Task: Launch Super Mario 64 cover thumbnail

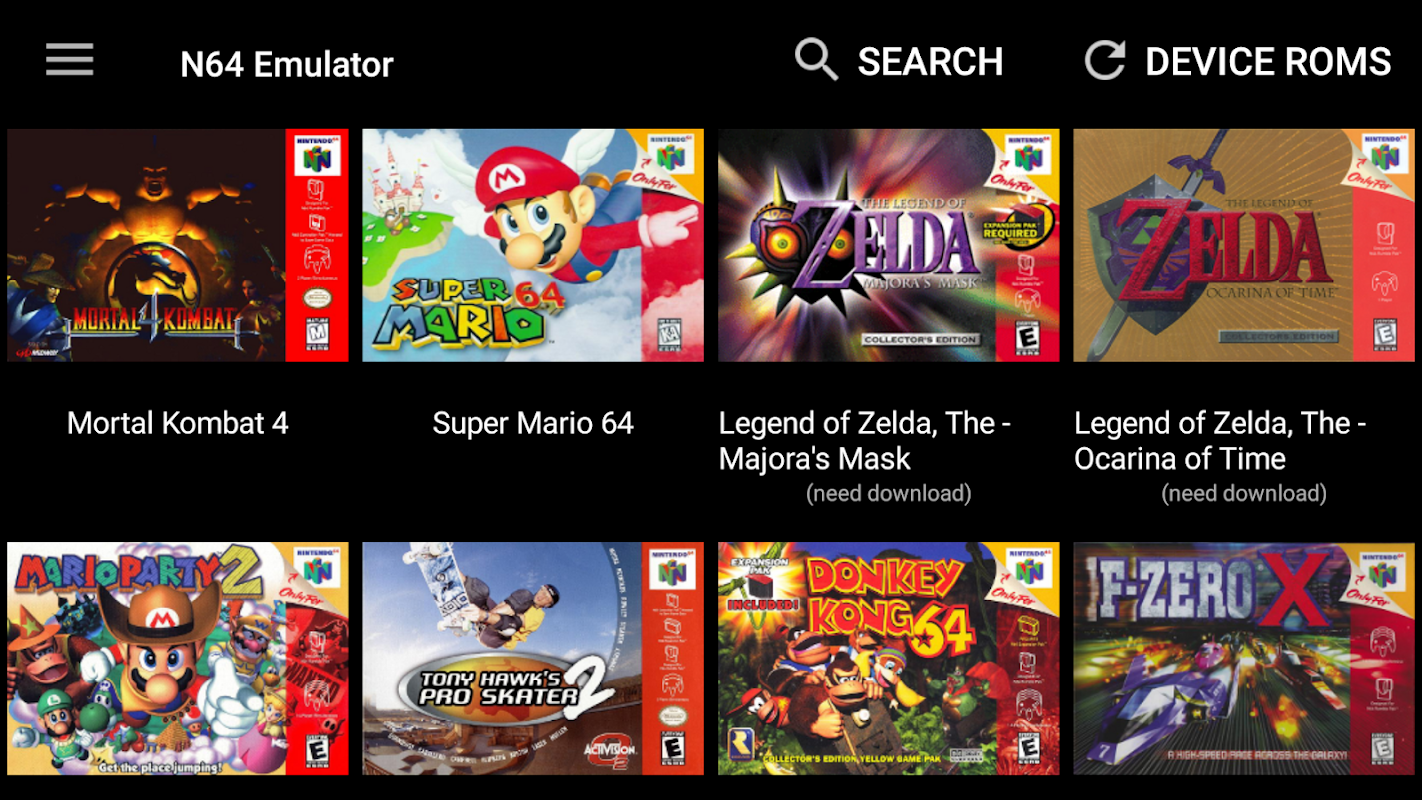Action: 533,245
